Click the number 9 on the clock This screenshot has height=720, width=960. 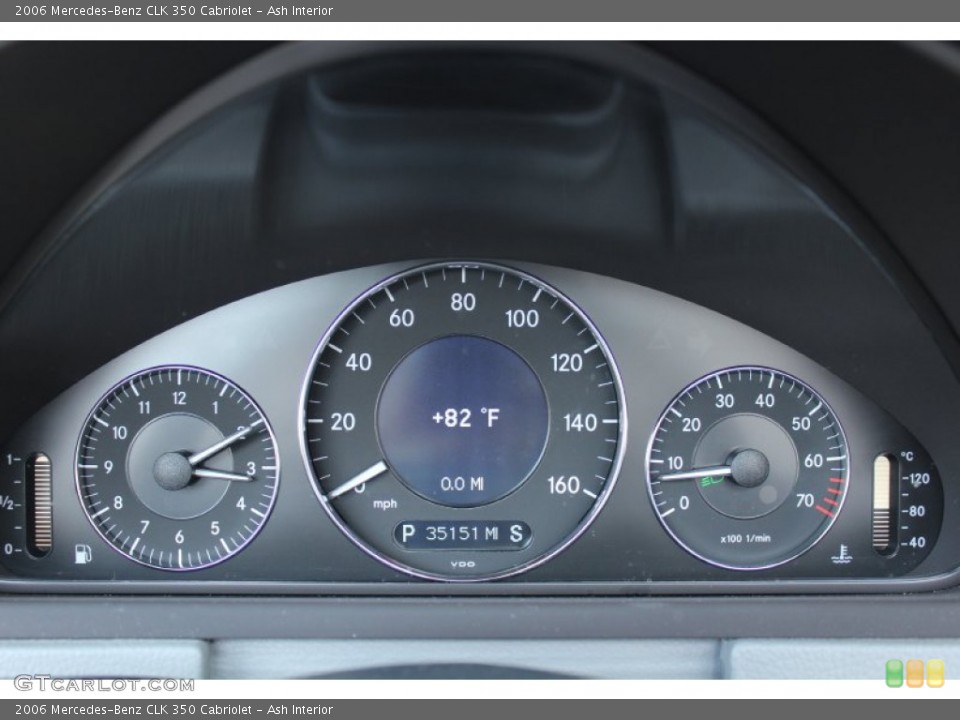click(x=108, y=468)
